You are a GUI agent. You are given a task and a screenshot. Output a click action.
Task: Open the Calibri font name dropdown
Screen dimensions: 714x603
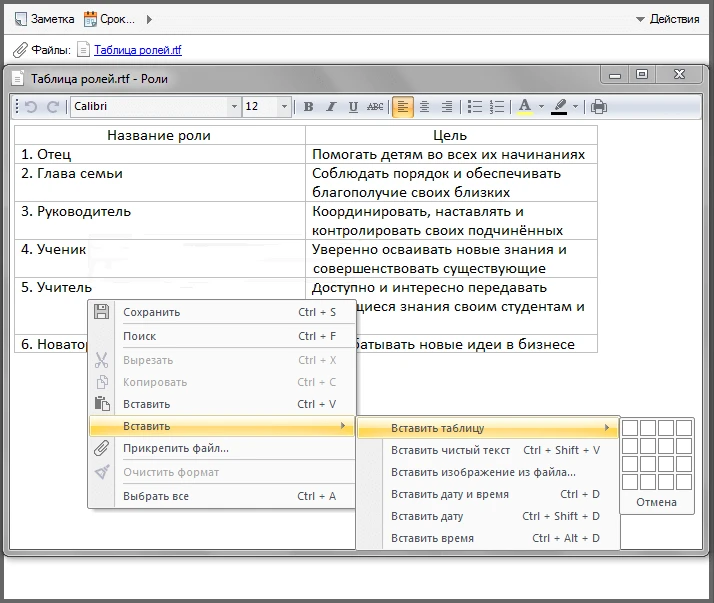234,107
